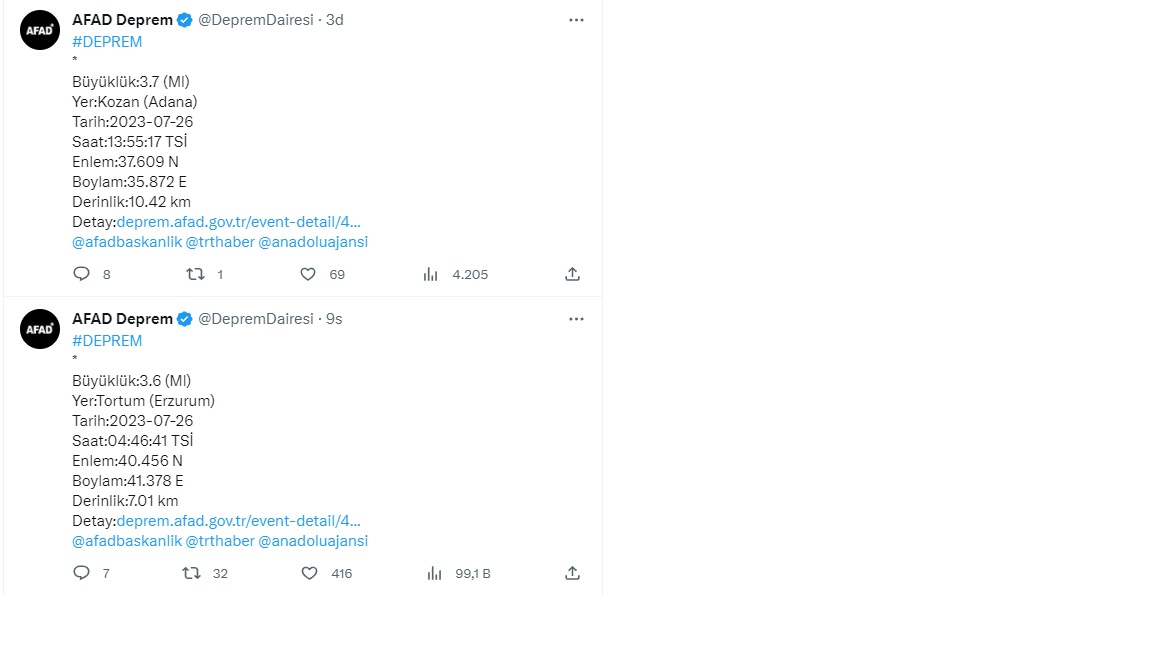The height and width of the screenshot is (648, 1152).
Task: Retweet the Tortum (Erzurum) earthquake tweet
Action: pos(190,573)
